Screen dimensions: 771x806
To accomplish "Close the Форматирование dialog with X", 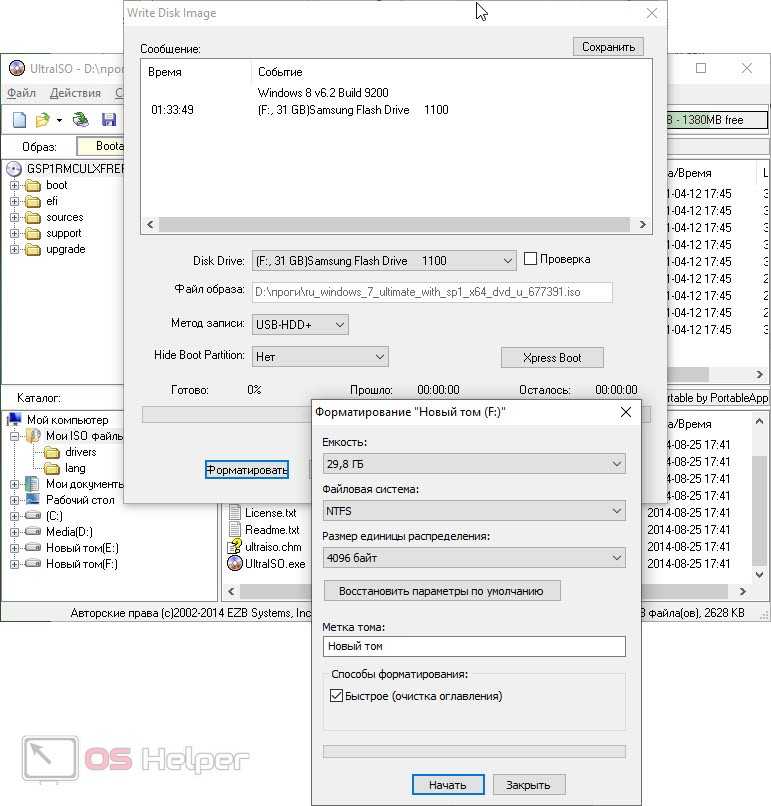I will (626, 412).
